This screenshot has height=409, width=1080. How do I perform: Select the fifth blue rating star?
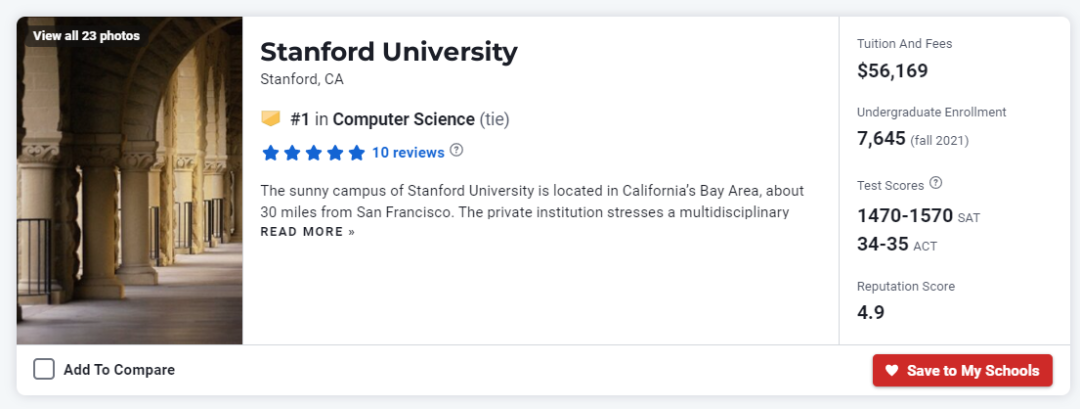[x=356, y=153]
